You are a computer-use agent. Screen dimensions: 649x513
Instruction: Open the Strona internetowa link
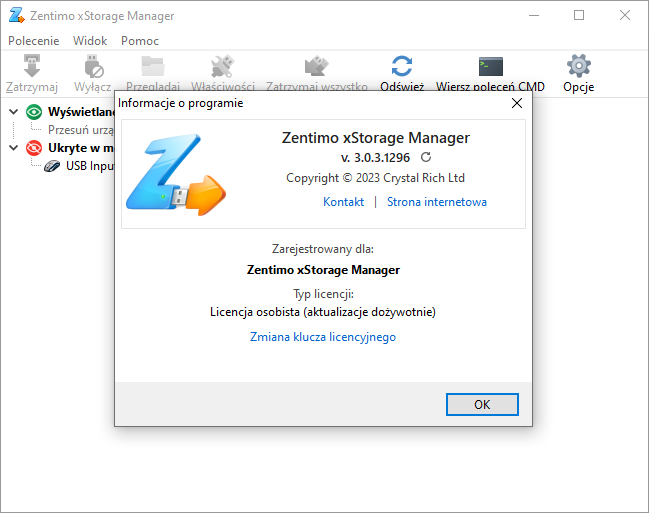[x=437, y=202]
